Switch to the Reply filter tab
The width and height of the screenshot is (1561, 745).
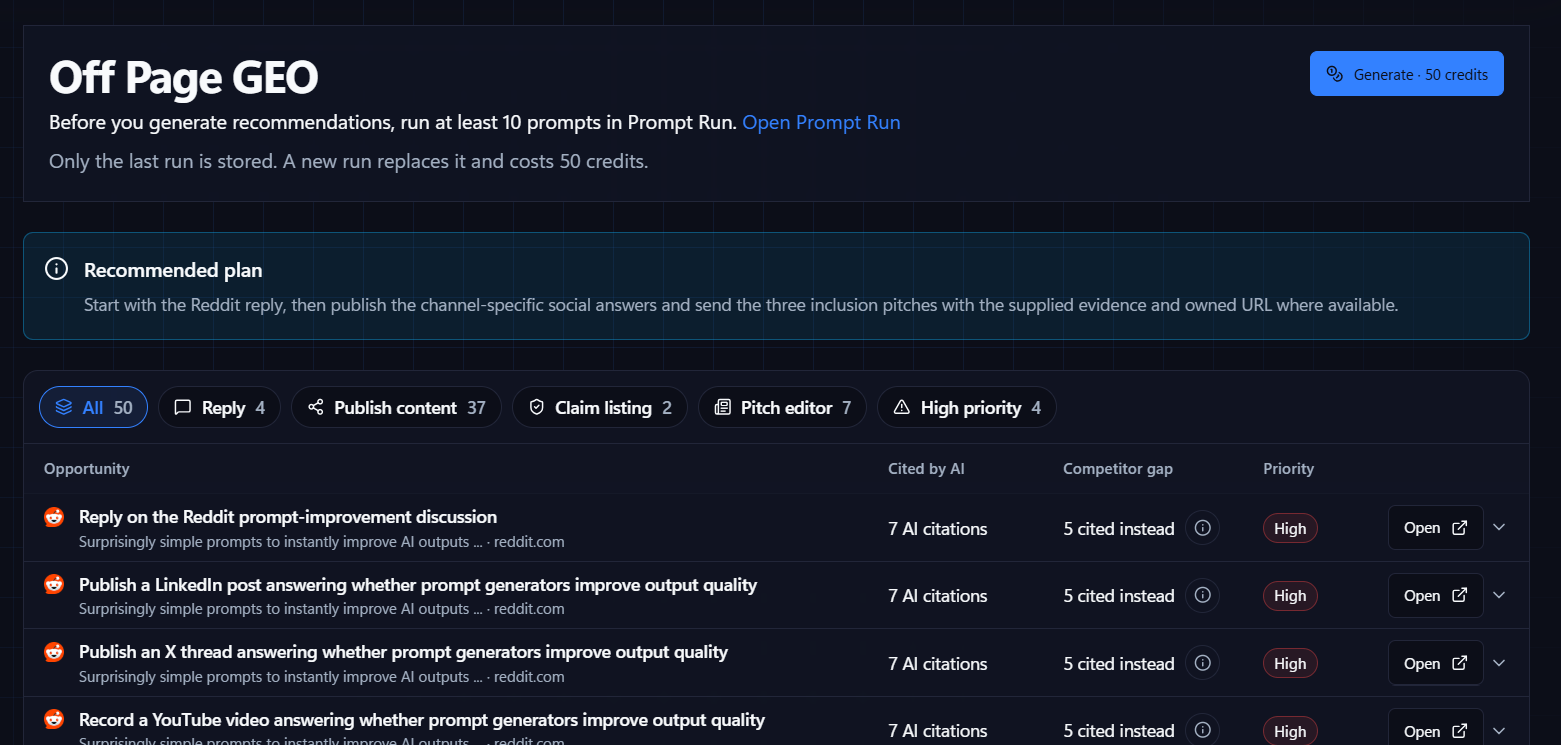coord(219,407)
